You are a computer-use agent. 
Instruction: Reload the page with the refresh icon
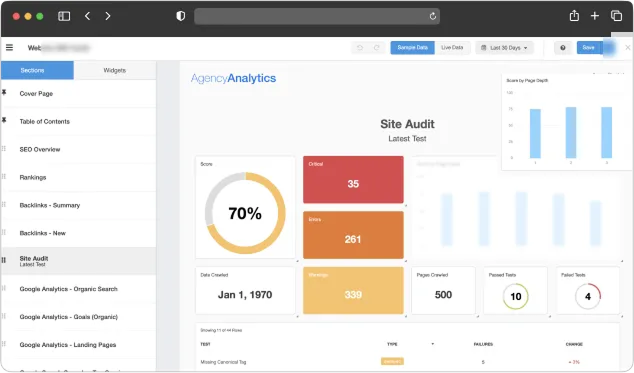pos(433,16)
